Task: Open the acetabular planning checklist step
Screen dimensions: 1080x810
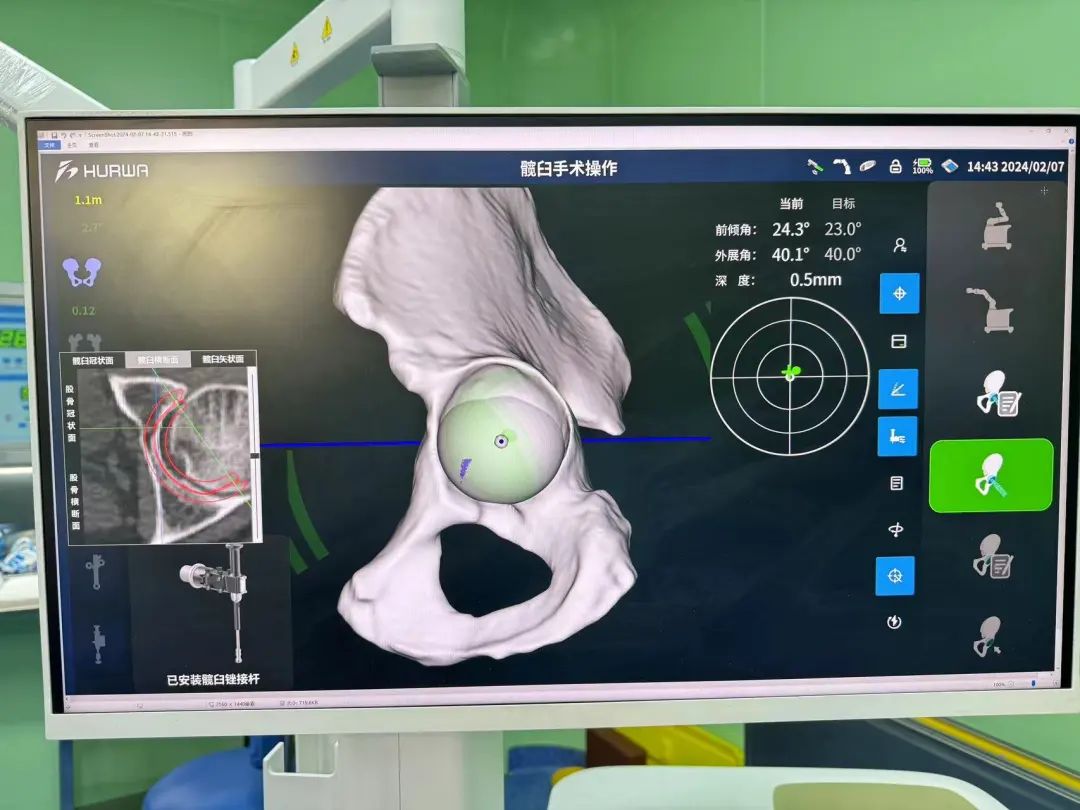Action: point(996,393)
